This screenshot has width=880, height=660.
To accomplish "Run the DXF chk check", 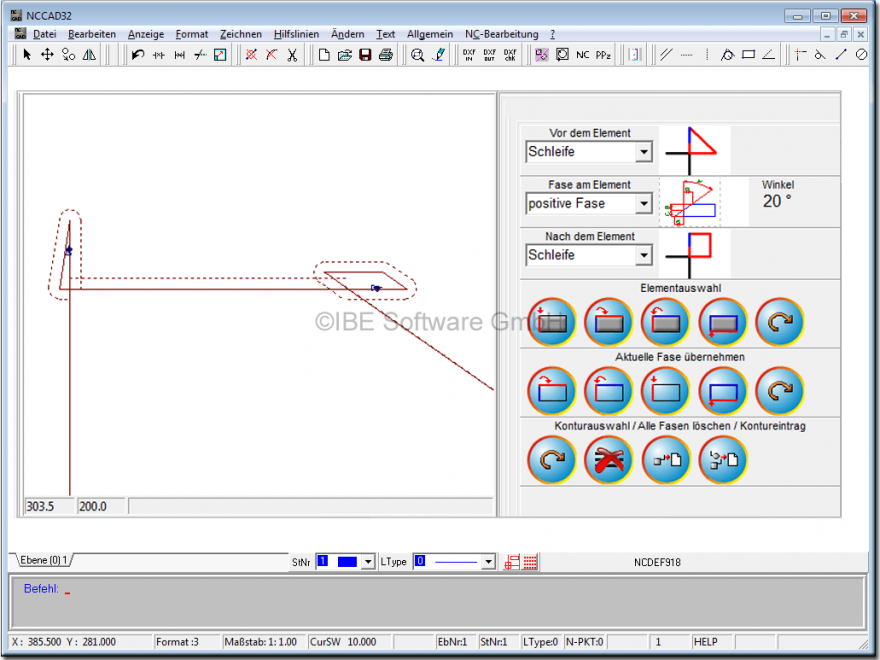I will 510,55.
